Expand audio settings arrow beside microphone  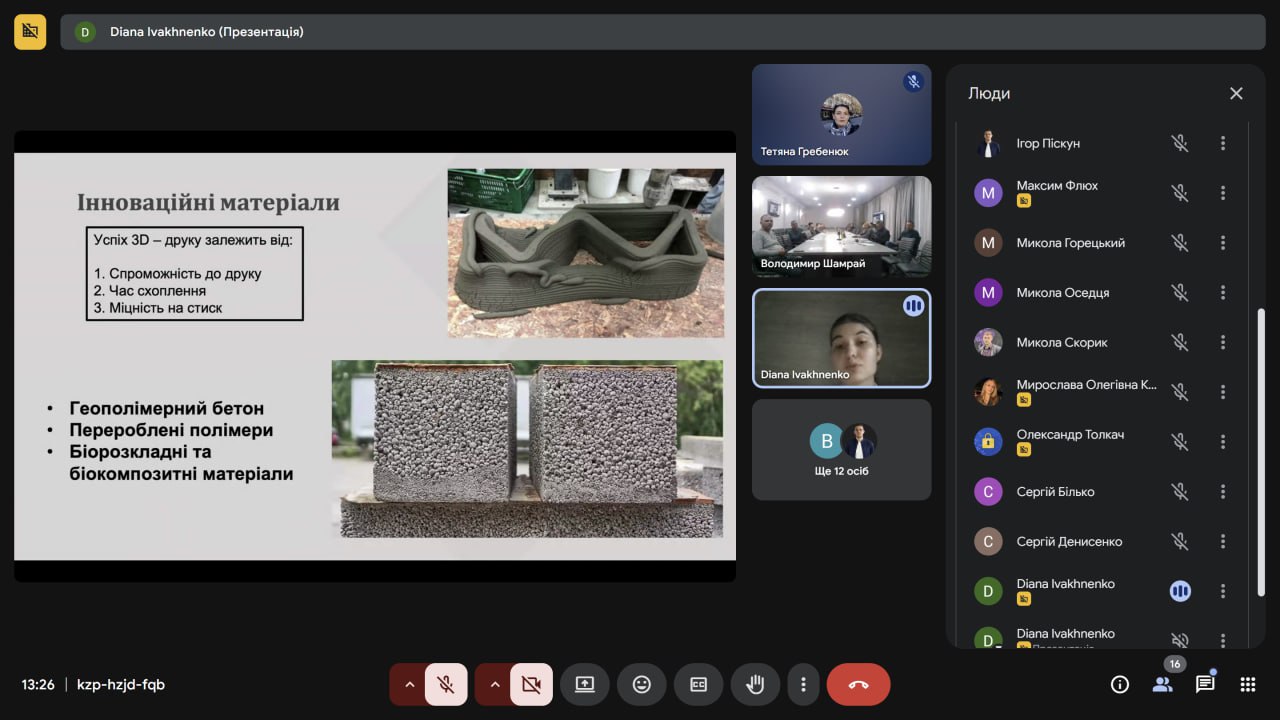tap(409, 685)
